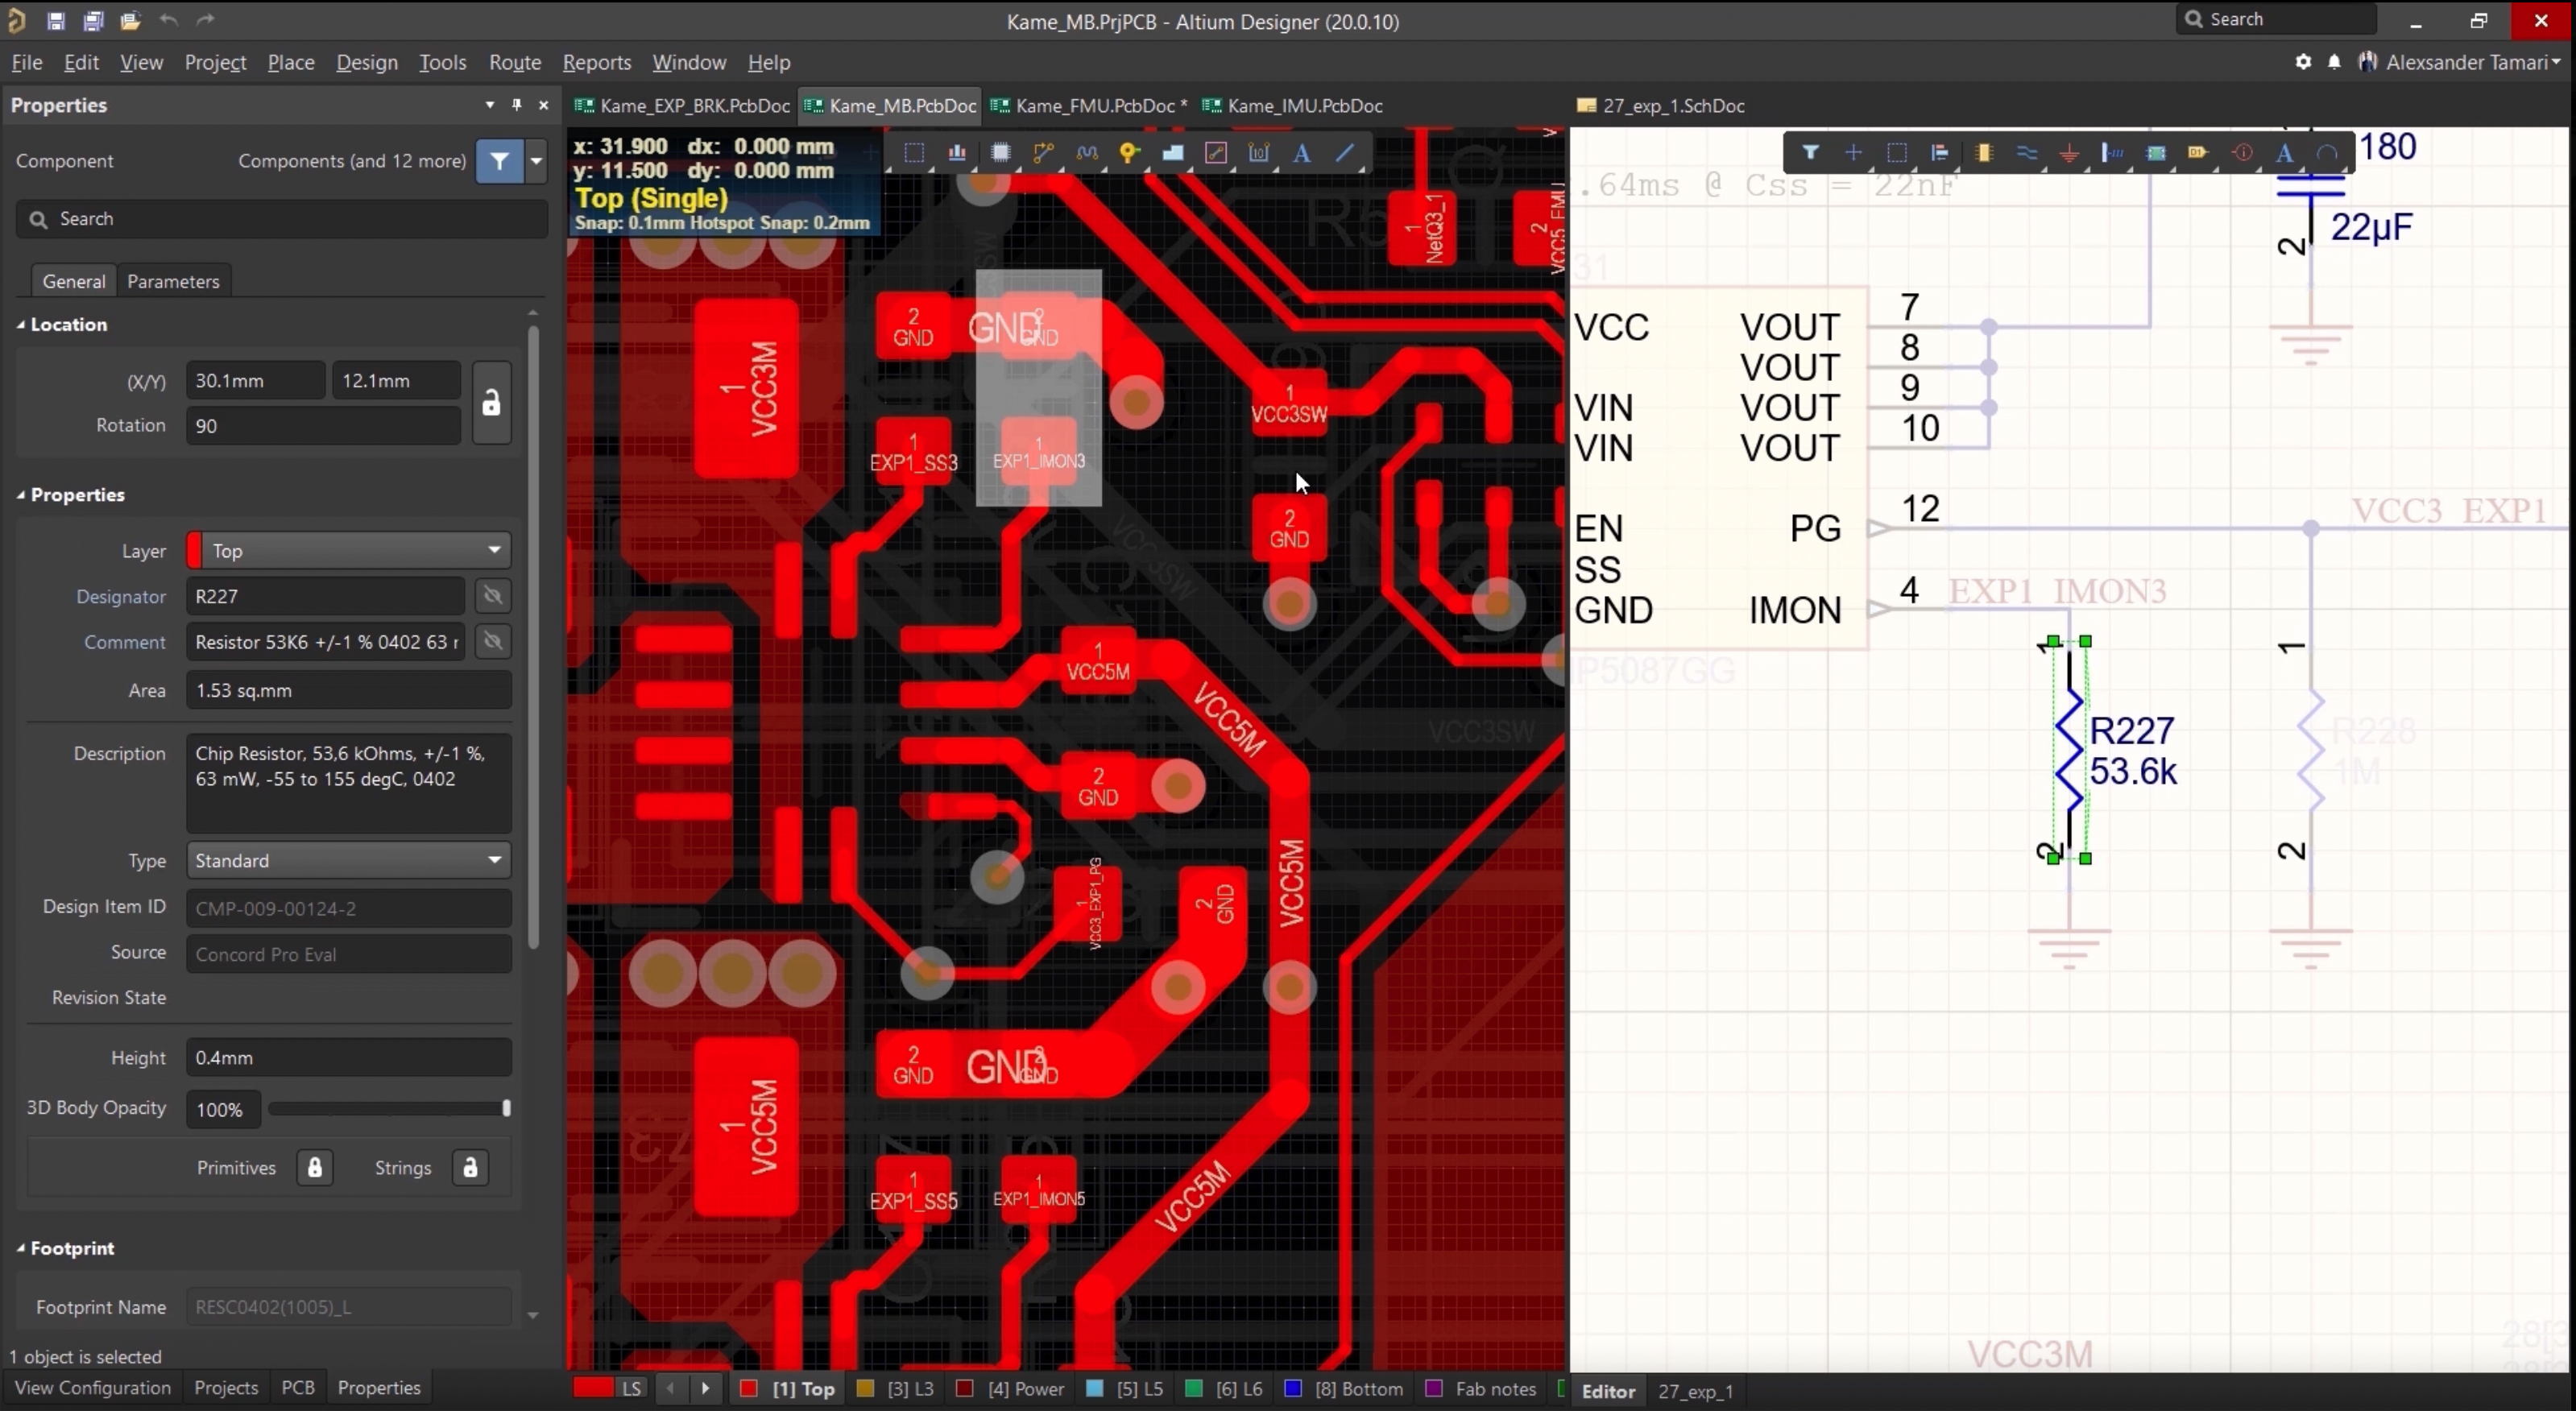Select the Place Via tool
The height and width of the screenshot is (1411, 2576).
coord(1128,153)
